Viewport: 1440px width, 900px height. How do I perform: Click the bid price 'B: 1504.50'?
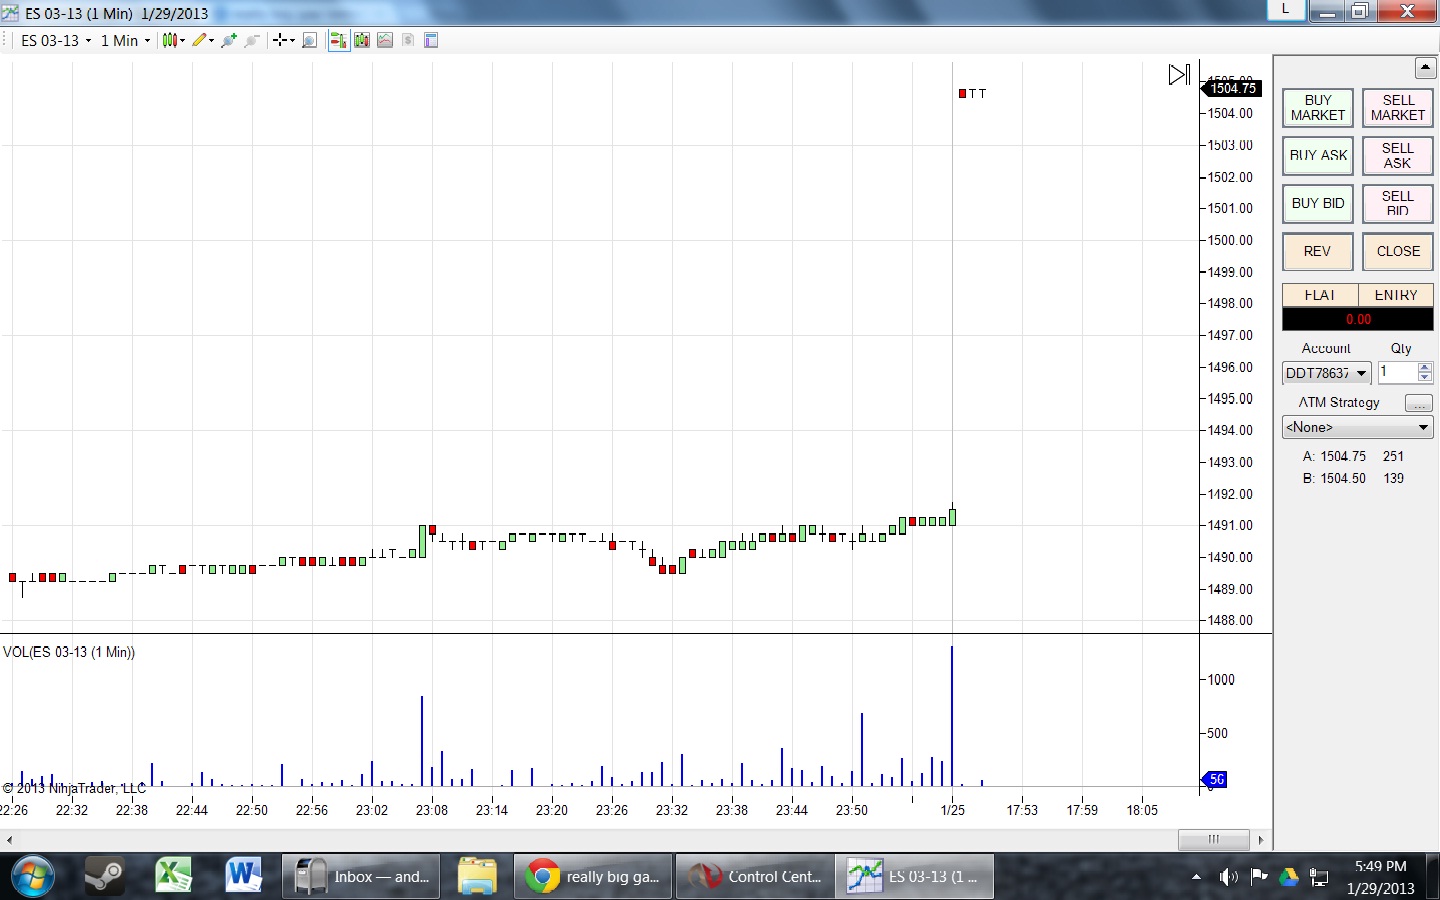[1334, 478]
